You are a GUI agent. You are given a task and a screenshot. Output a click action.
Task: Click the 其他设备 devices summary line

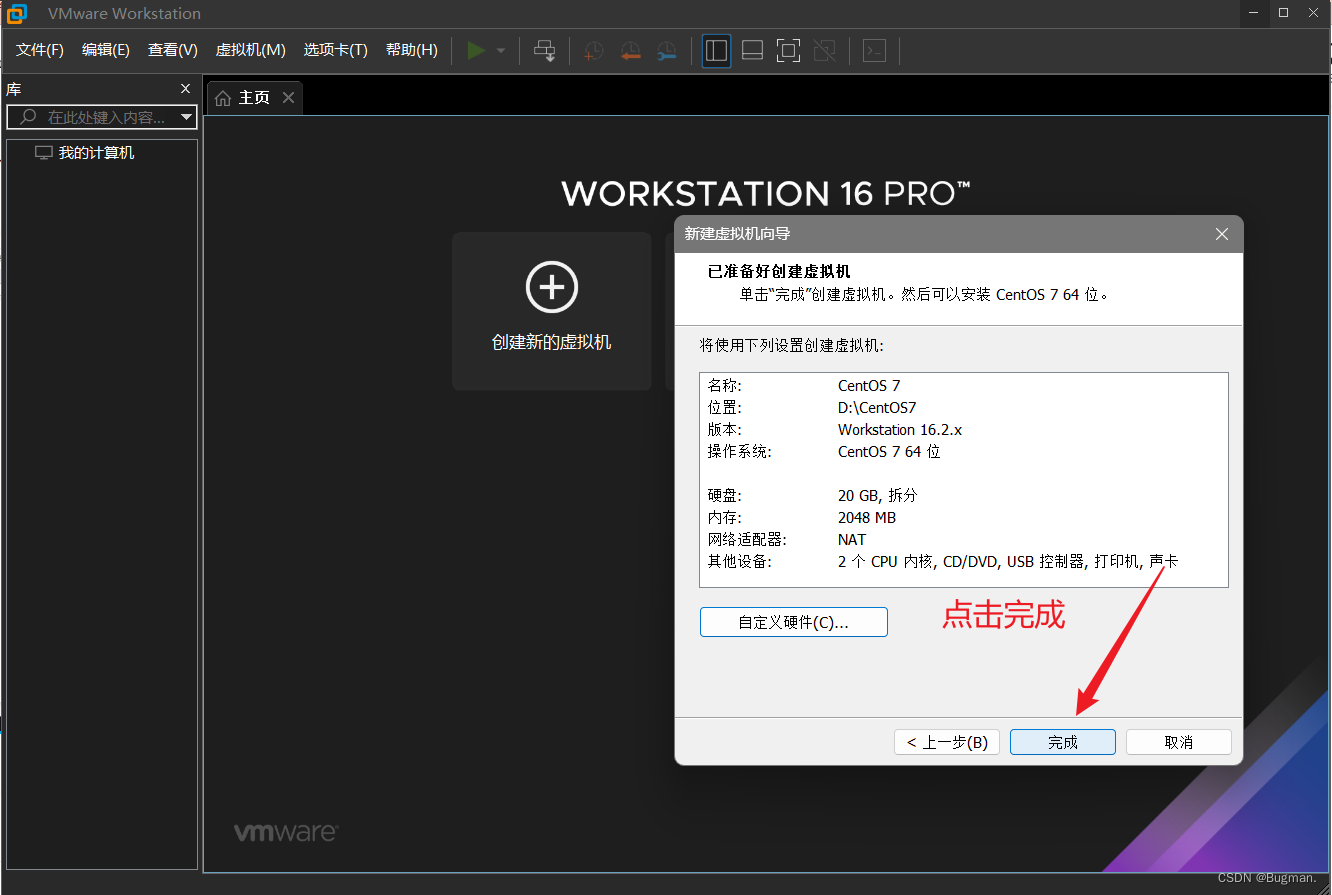pyautogui.click(x=943, y=562)
